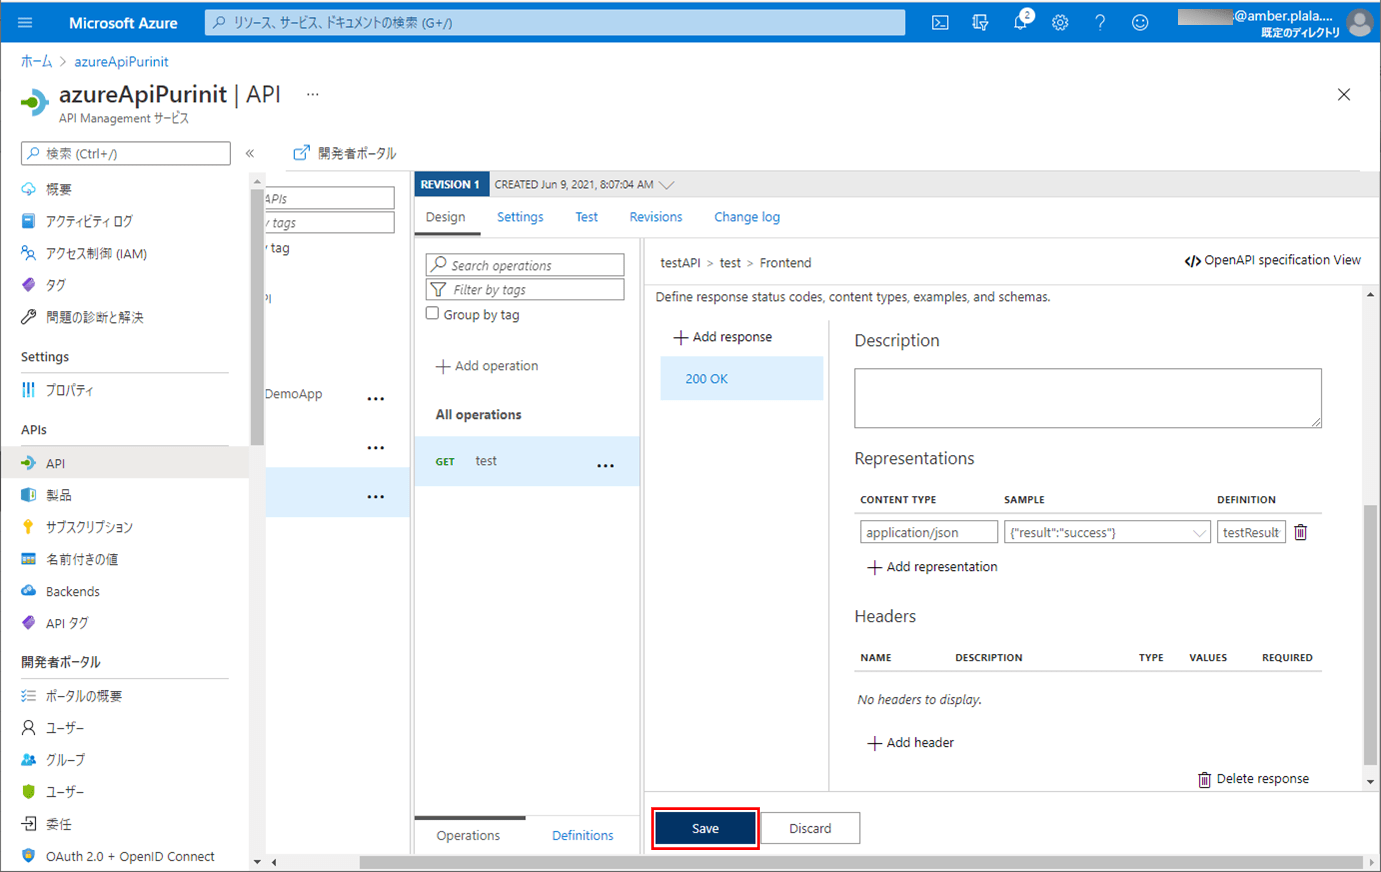Click the Search operations field
The width and height of the screenshot is (1381, 872).
[525, 265]
